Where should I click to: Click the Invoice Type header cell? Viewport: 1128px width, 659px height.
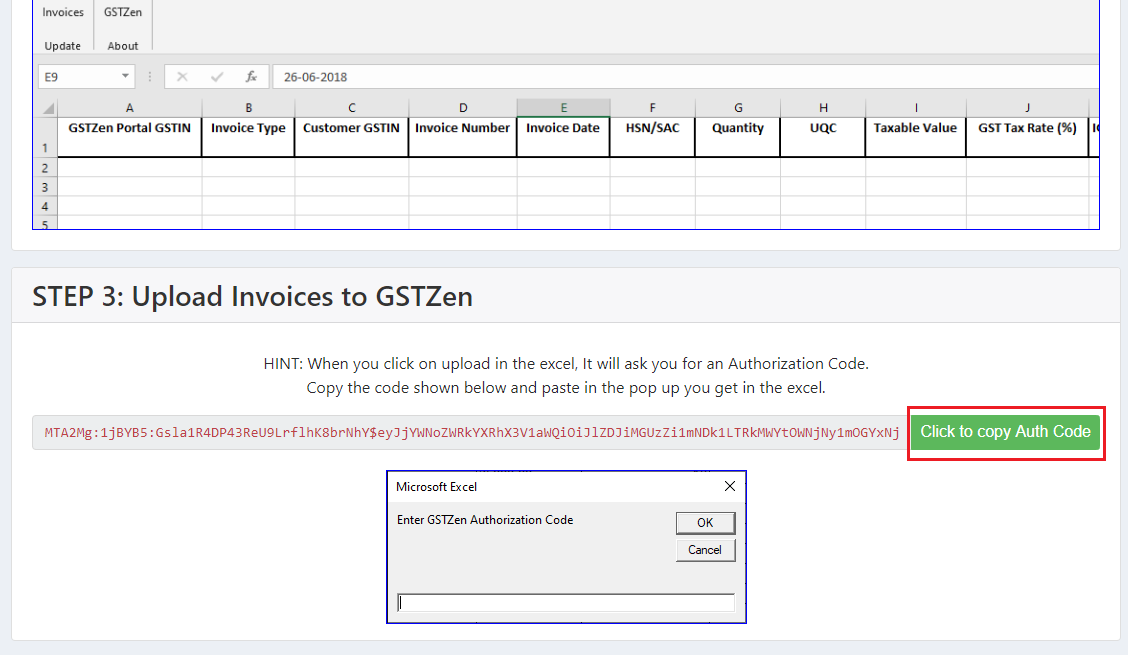pyautogui.click(x=248, y=137)
